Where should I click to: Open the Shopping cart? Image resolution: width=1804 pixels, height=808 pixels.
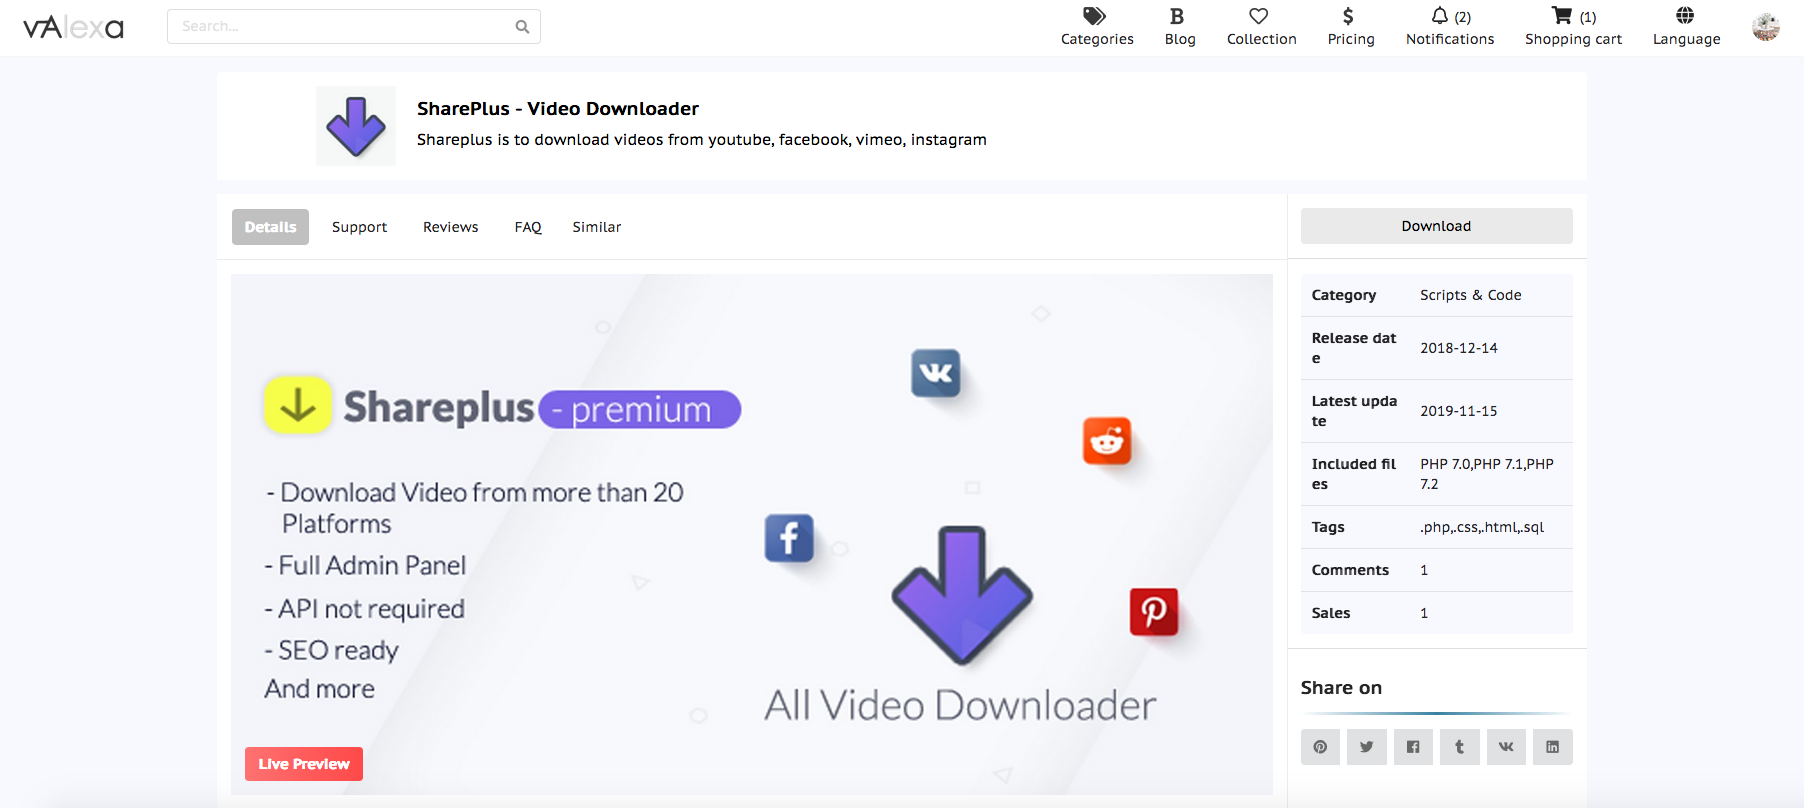pyautogui.click(x=1573, y=27)
